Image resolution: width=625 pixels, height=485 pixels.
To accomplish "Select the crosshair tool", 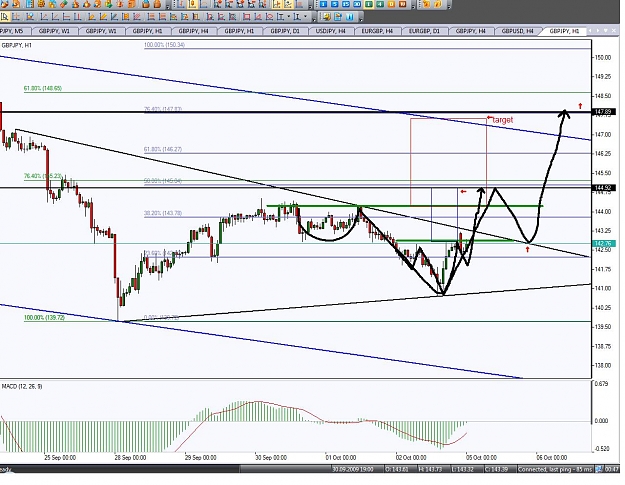I will coord(16,17).
